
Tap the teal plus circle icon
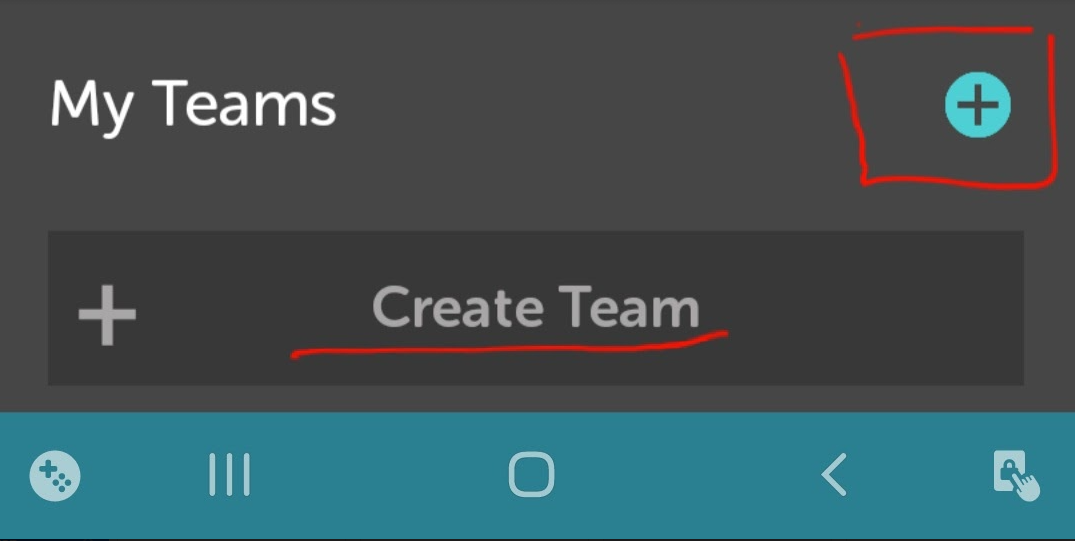(978, 105)
